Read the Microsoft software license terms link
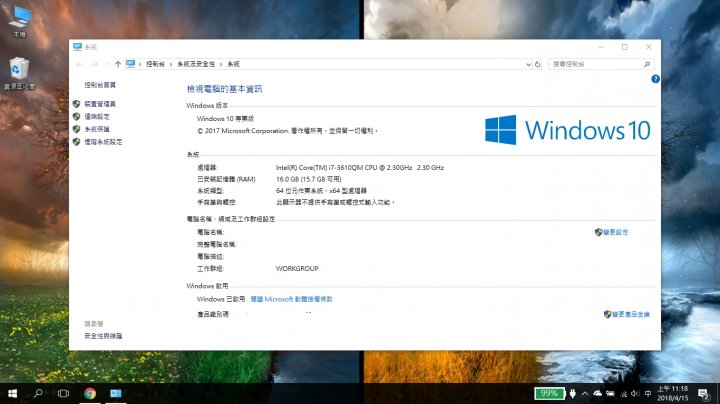The image size is (720, 404). click(292, 299)
